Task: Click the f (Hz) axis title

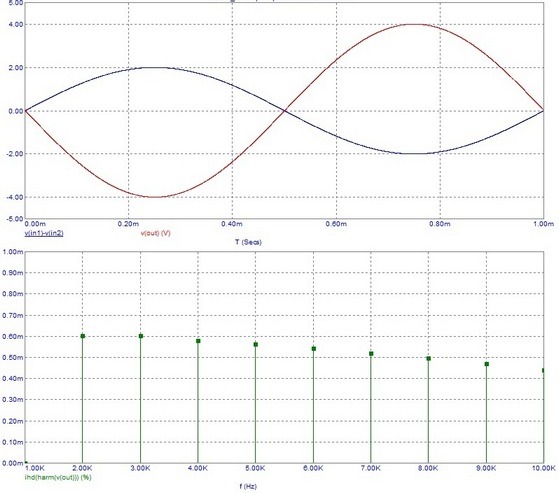Action: tap(248, 486)
